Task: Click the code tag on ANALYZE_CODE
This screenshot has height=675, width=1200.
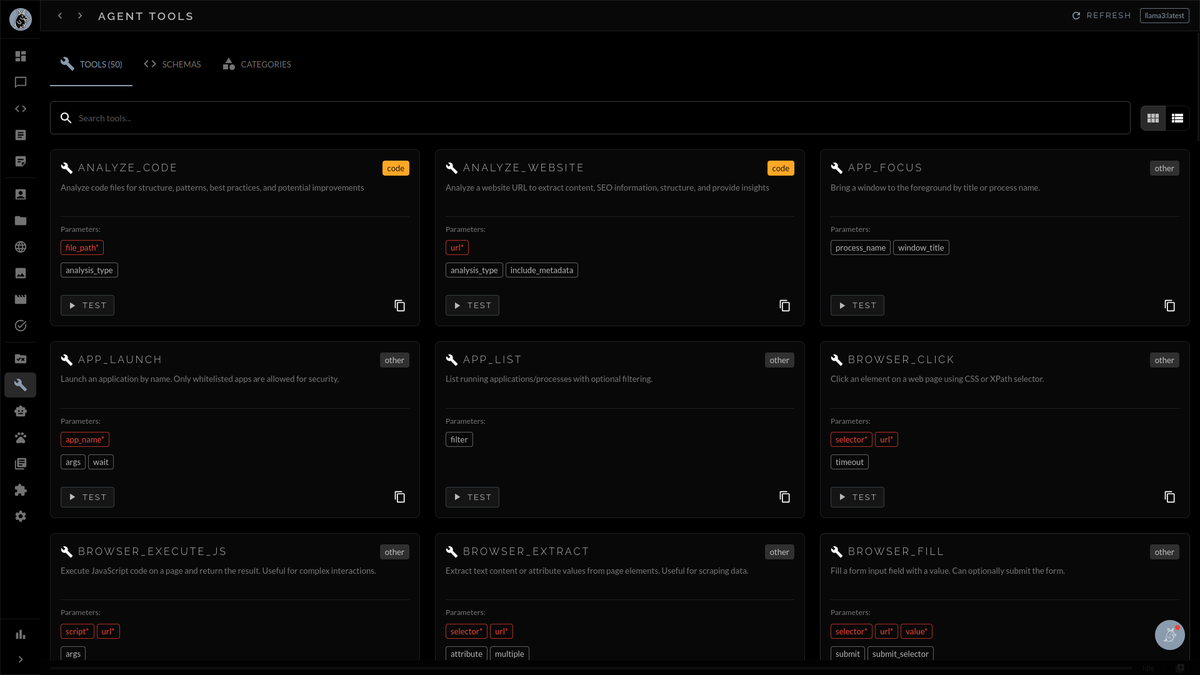Action: (396, 168)
